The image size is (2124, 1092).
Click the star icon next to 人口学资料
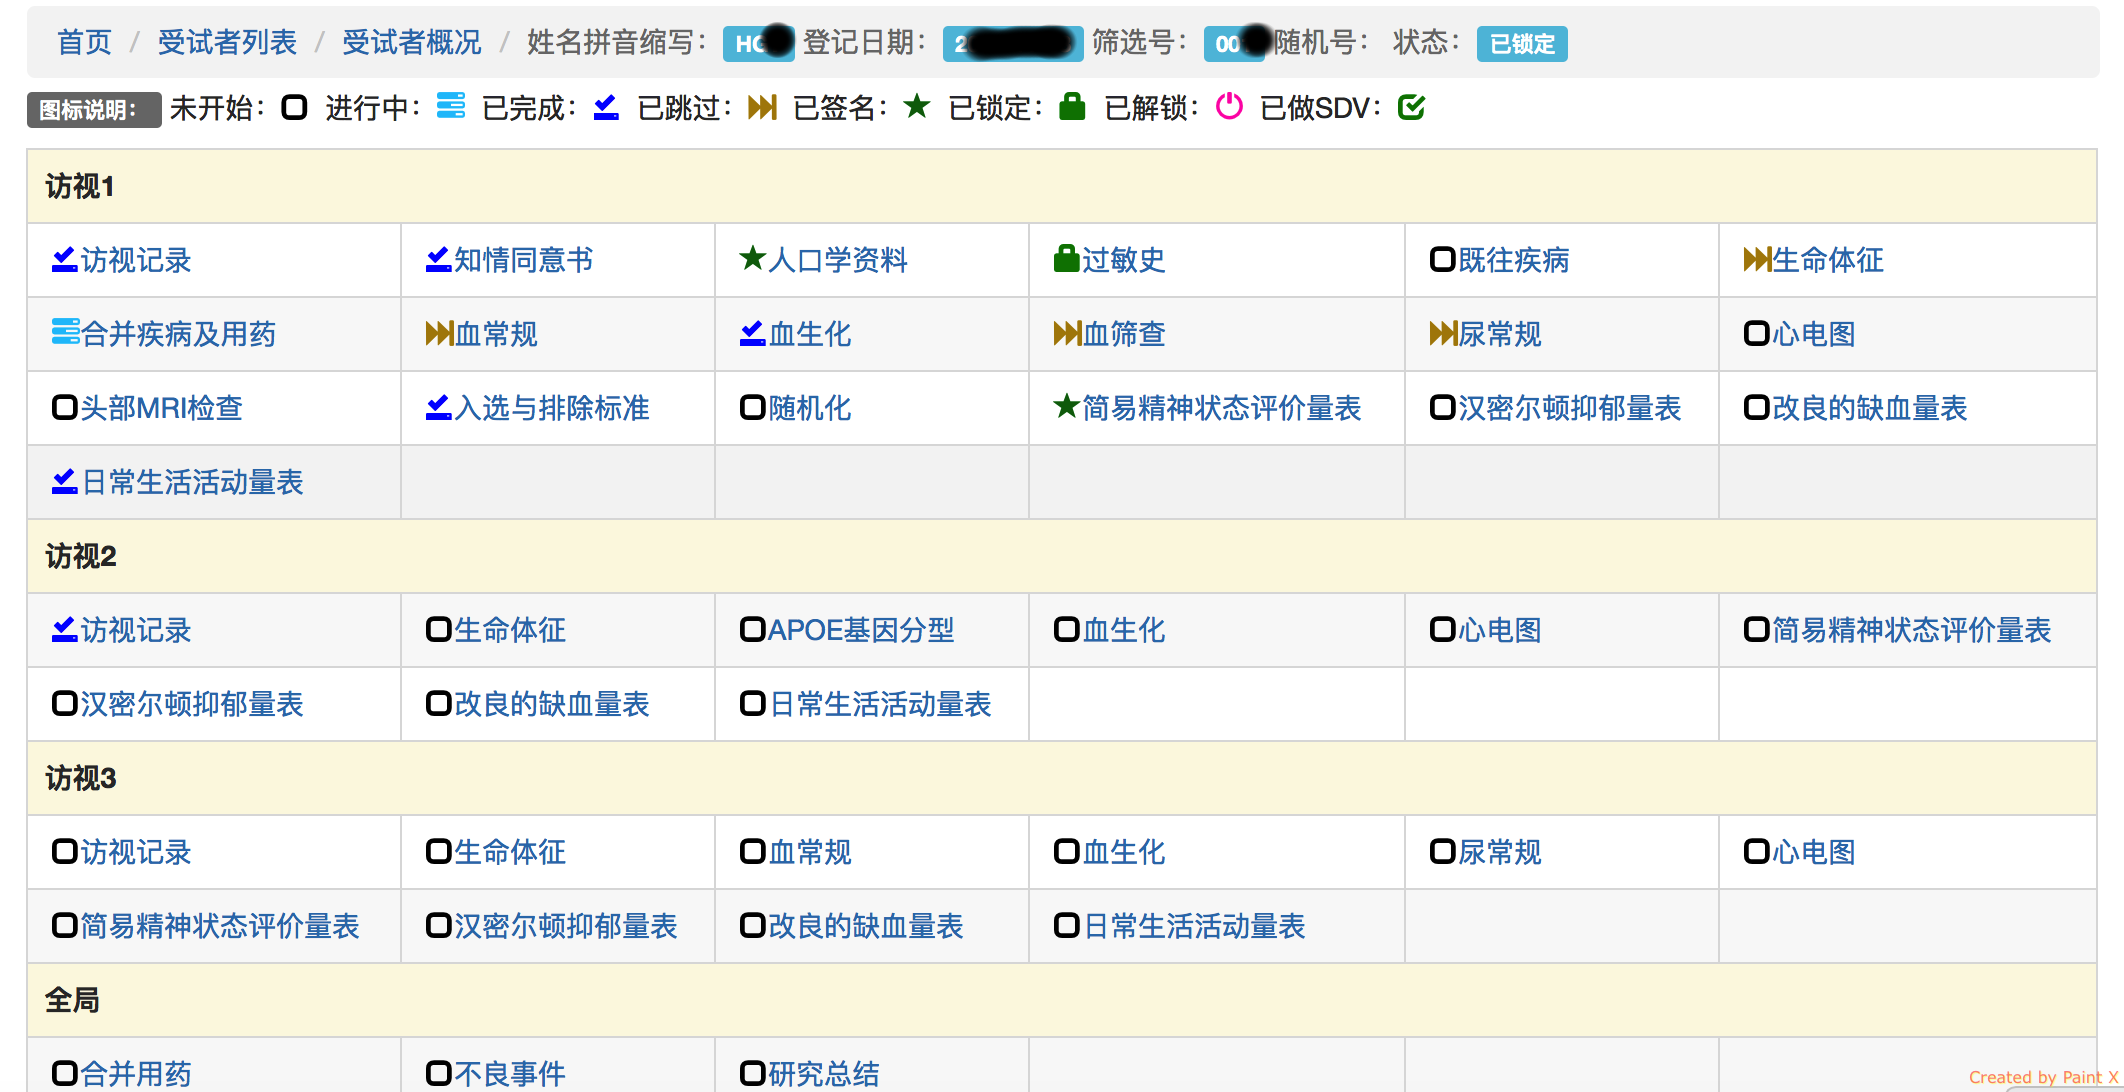pos(752,259)
